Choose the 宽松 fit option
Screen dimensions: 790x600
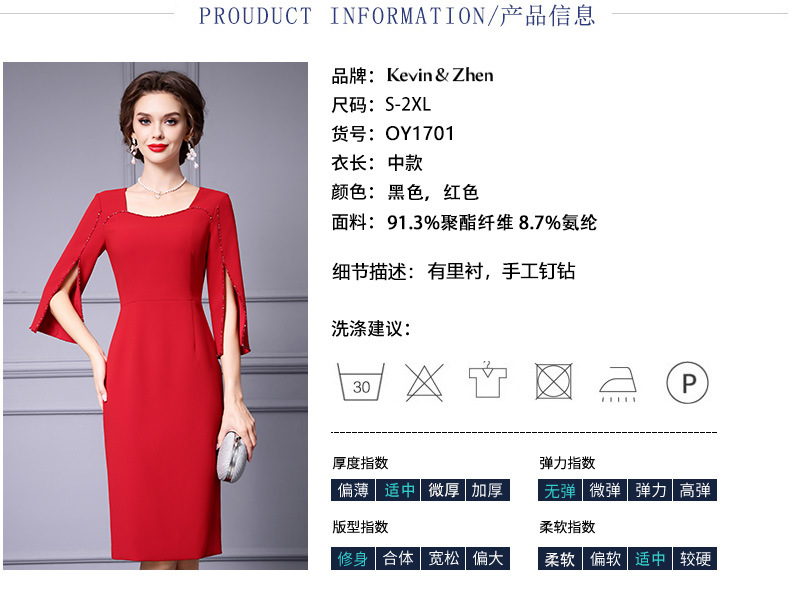[443, 558]
